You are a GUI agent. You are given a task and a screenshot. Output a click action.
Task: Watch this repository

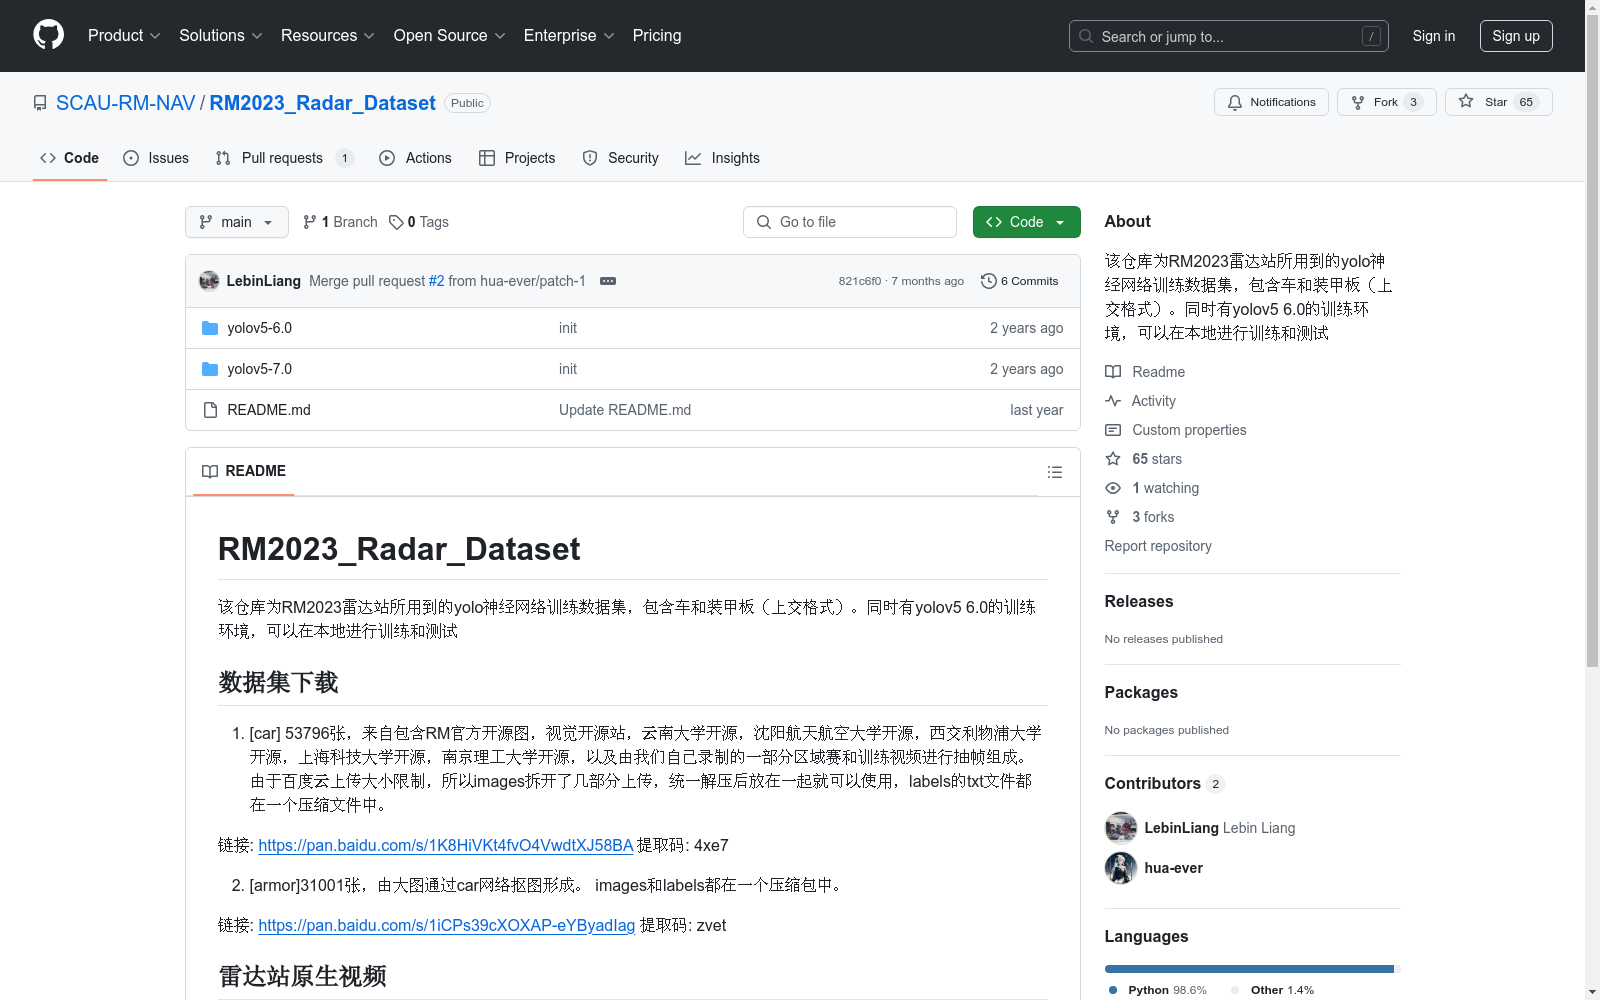pyautogui.click(x=1166, y=488)
